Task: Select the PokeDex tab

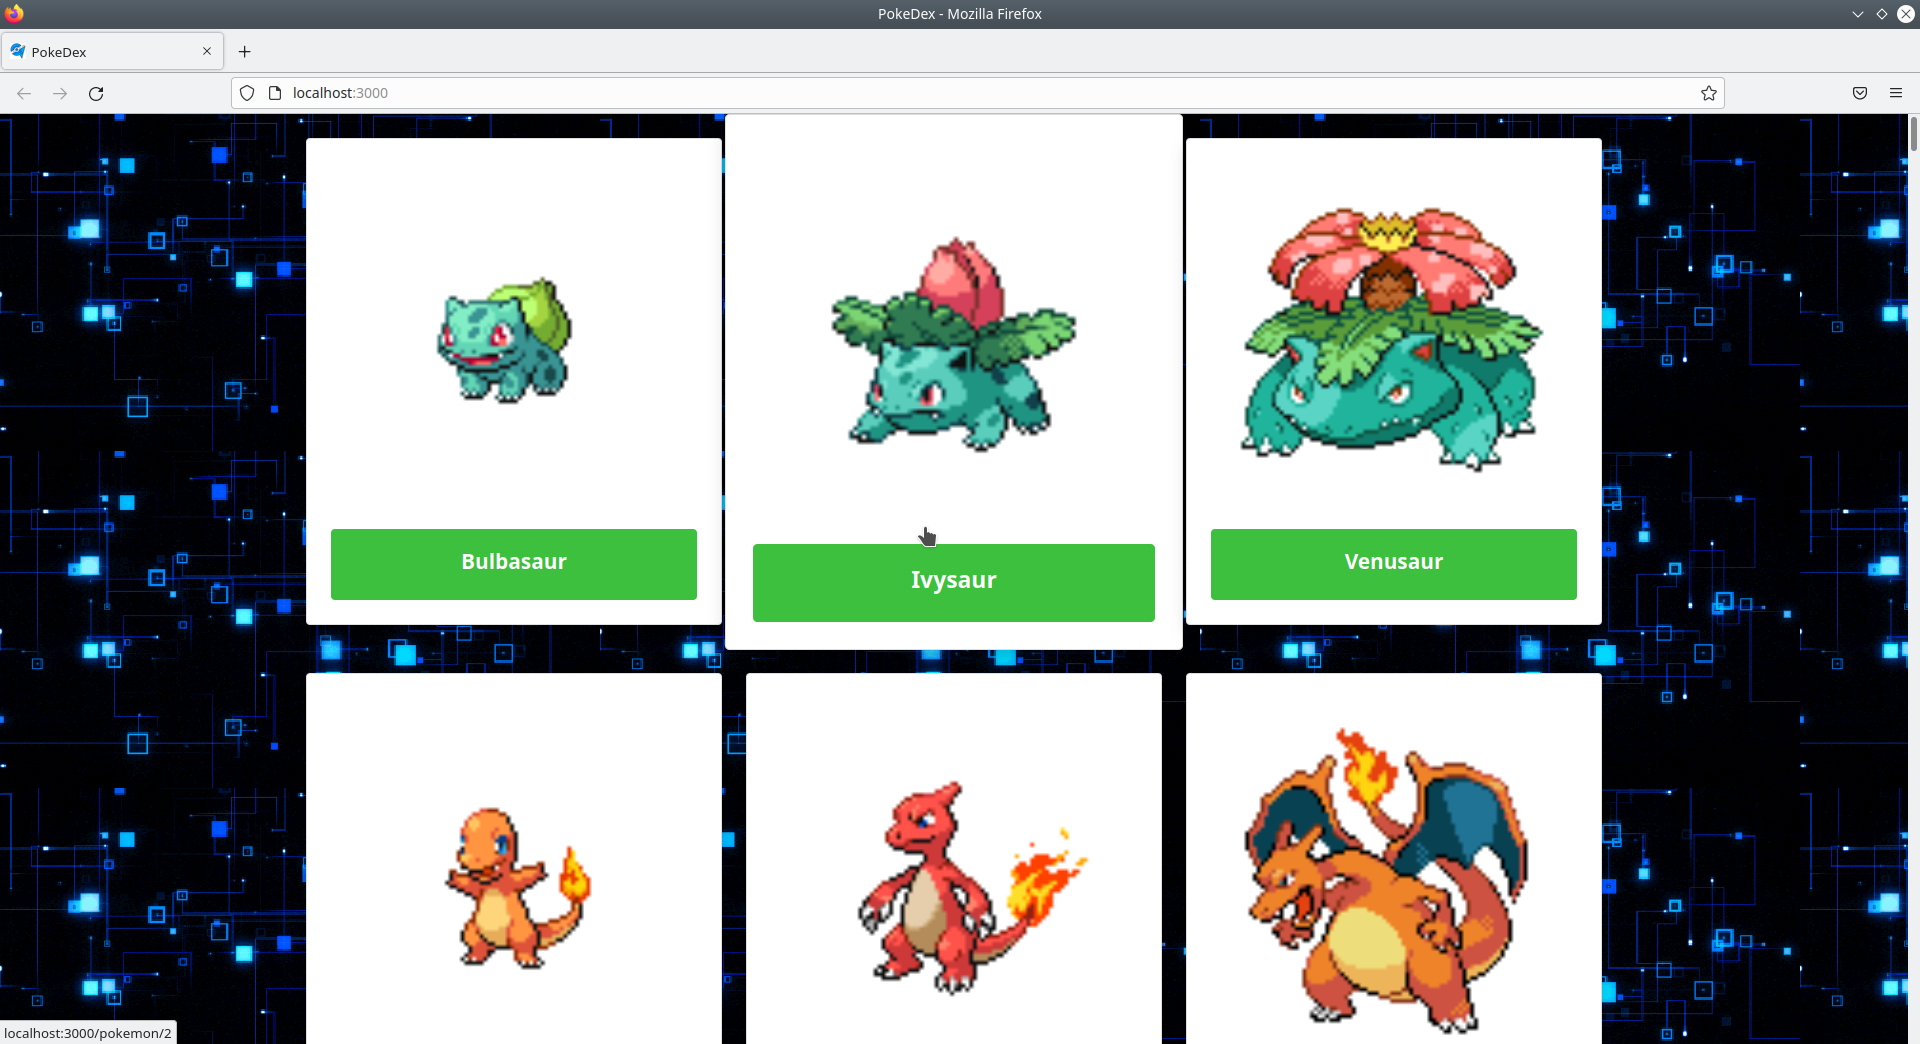Action: [112, 51]
